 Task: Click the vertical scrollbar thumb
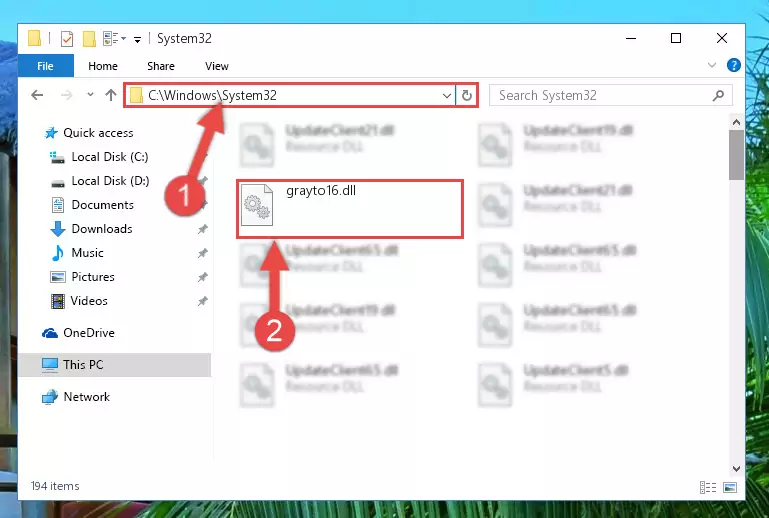[x=736, y=155]
